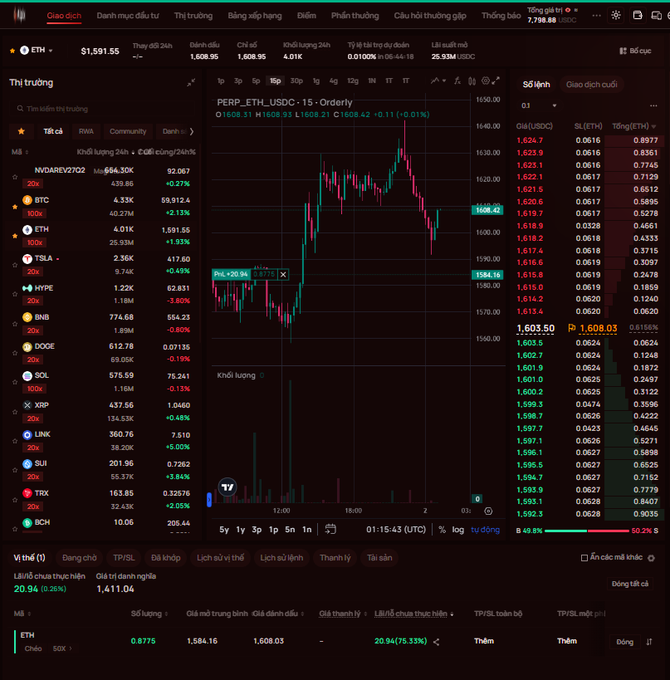This screenshot has height=680, width=670.
Task: Open ETH symbol selector dropdown
Action: click(x=37, y=50)
